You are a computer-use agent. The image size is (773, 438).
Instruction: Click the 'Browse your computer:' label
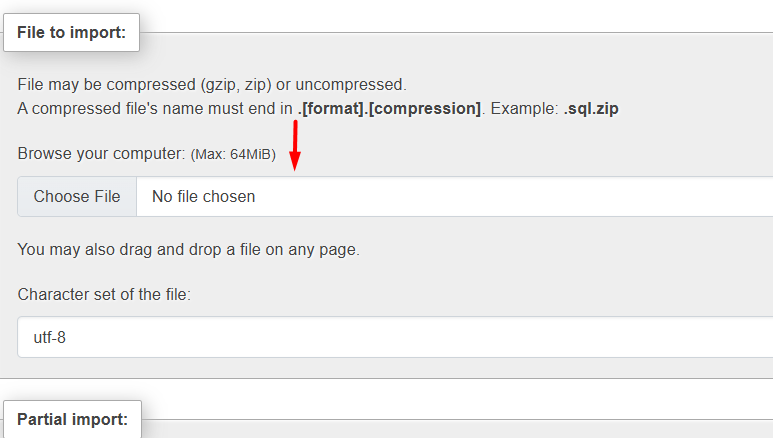[x=101, y=155]
